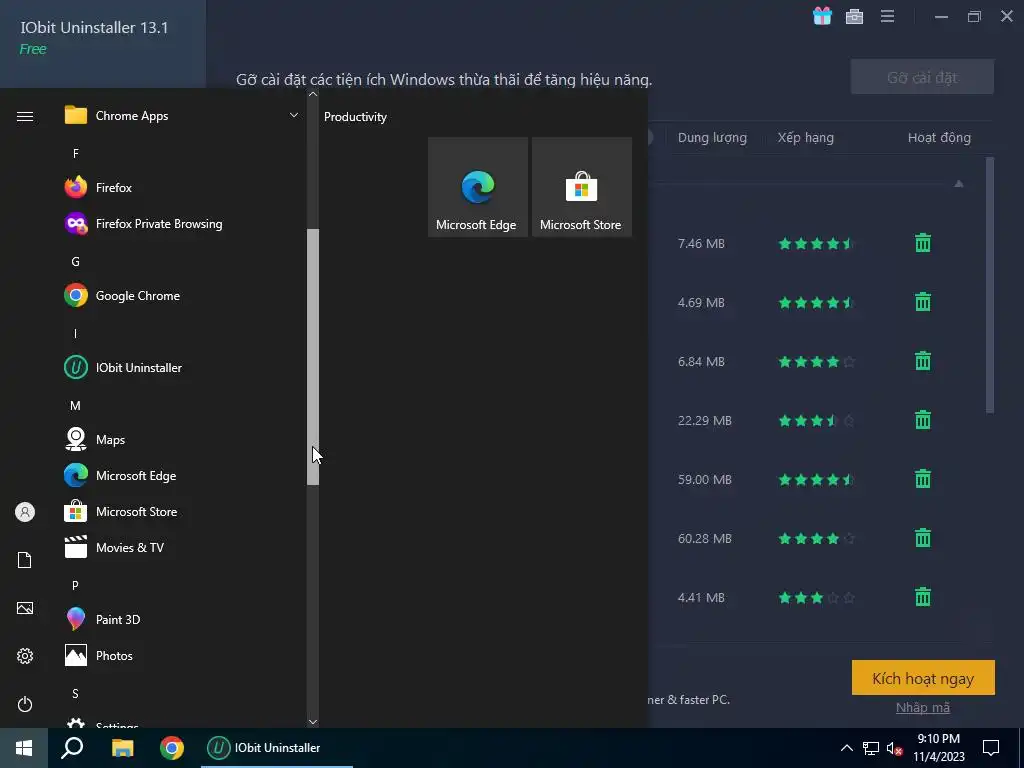Click trash icon for the 22.29 MB item
The height and width of the screenshot is (768, 1024).
tap(922, 420)
